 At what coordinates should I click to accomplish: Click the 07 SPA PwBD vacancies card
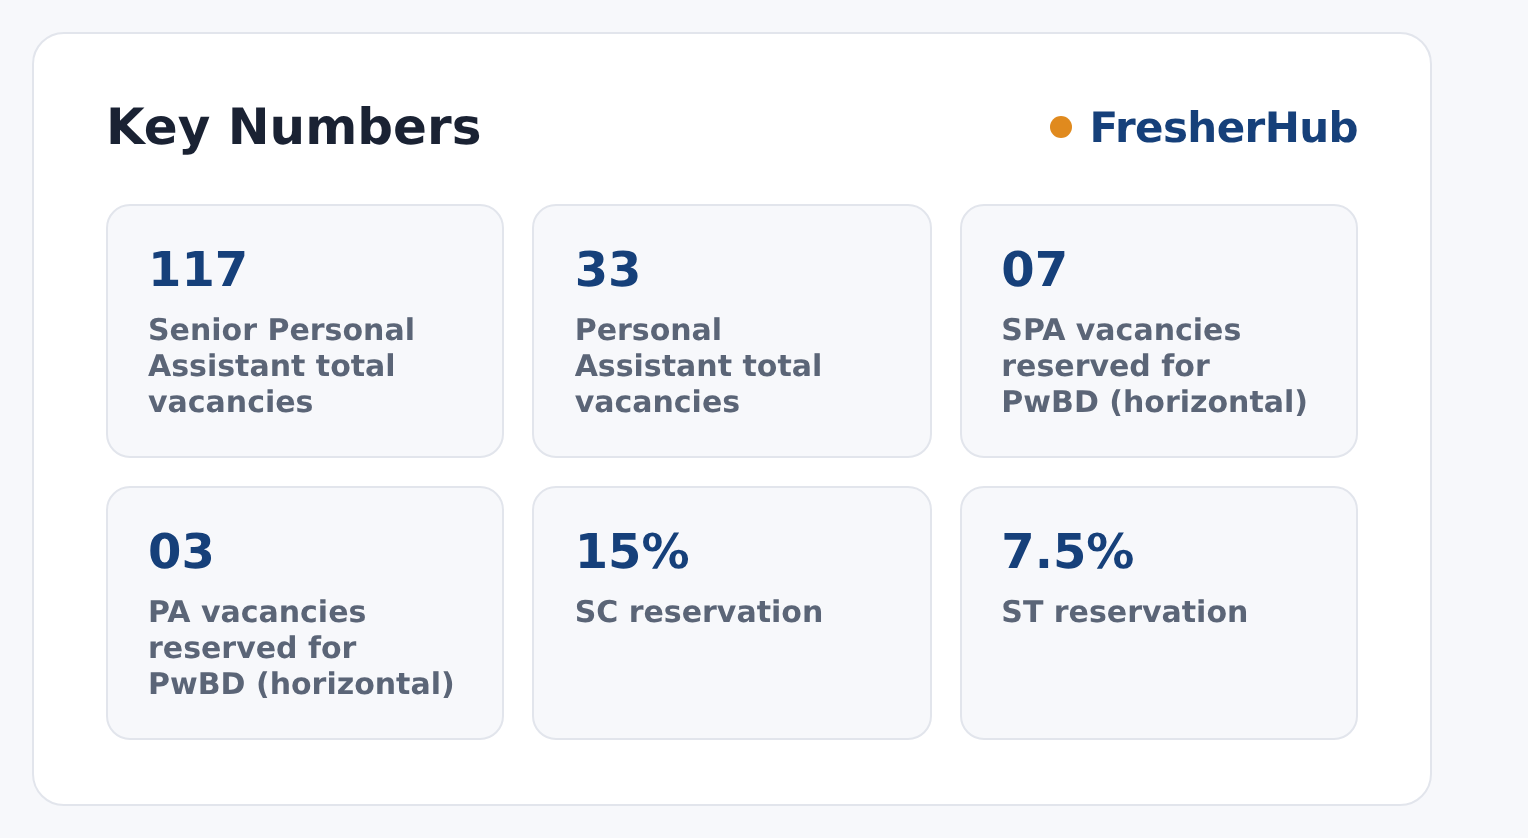click(1159, 331)
